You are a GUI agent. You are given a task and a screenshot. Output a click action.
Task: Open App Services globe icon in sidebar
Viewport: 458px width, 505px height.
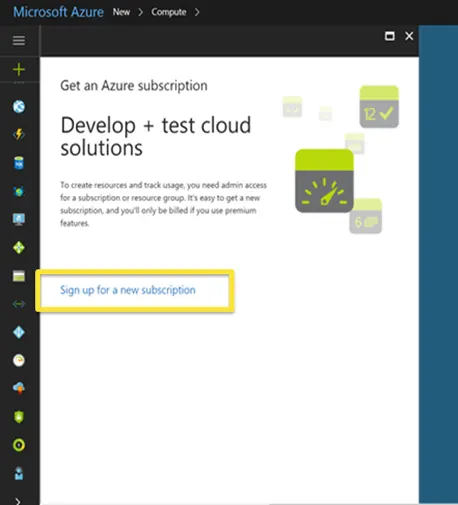click(x=19, y=107)
